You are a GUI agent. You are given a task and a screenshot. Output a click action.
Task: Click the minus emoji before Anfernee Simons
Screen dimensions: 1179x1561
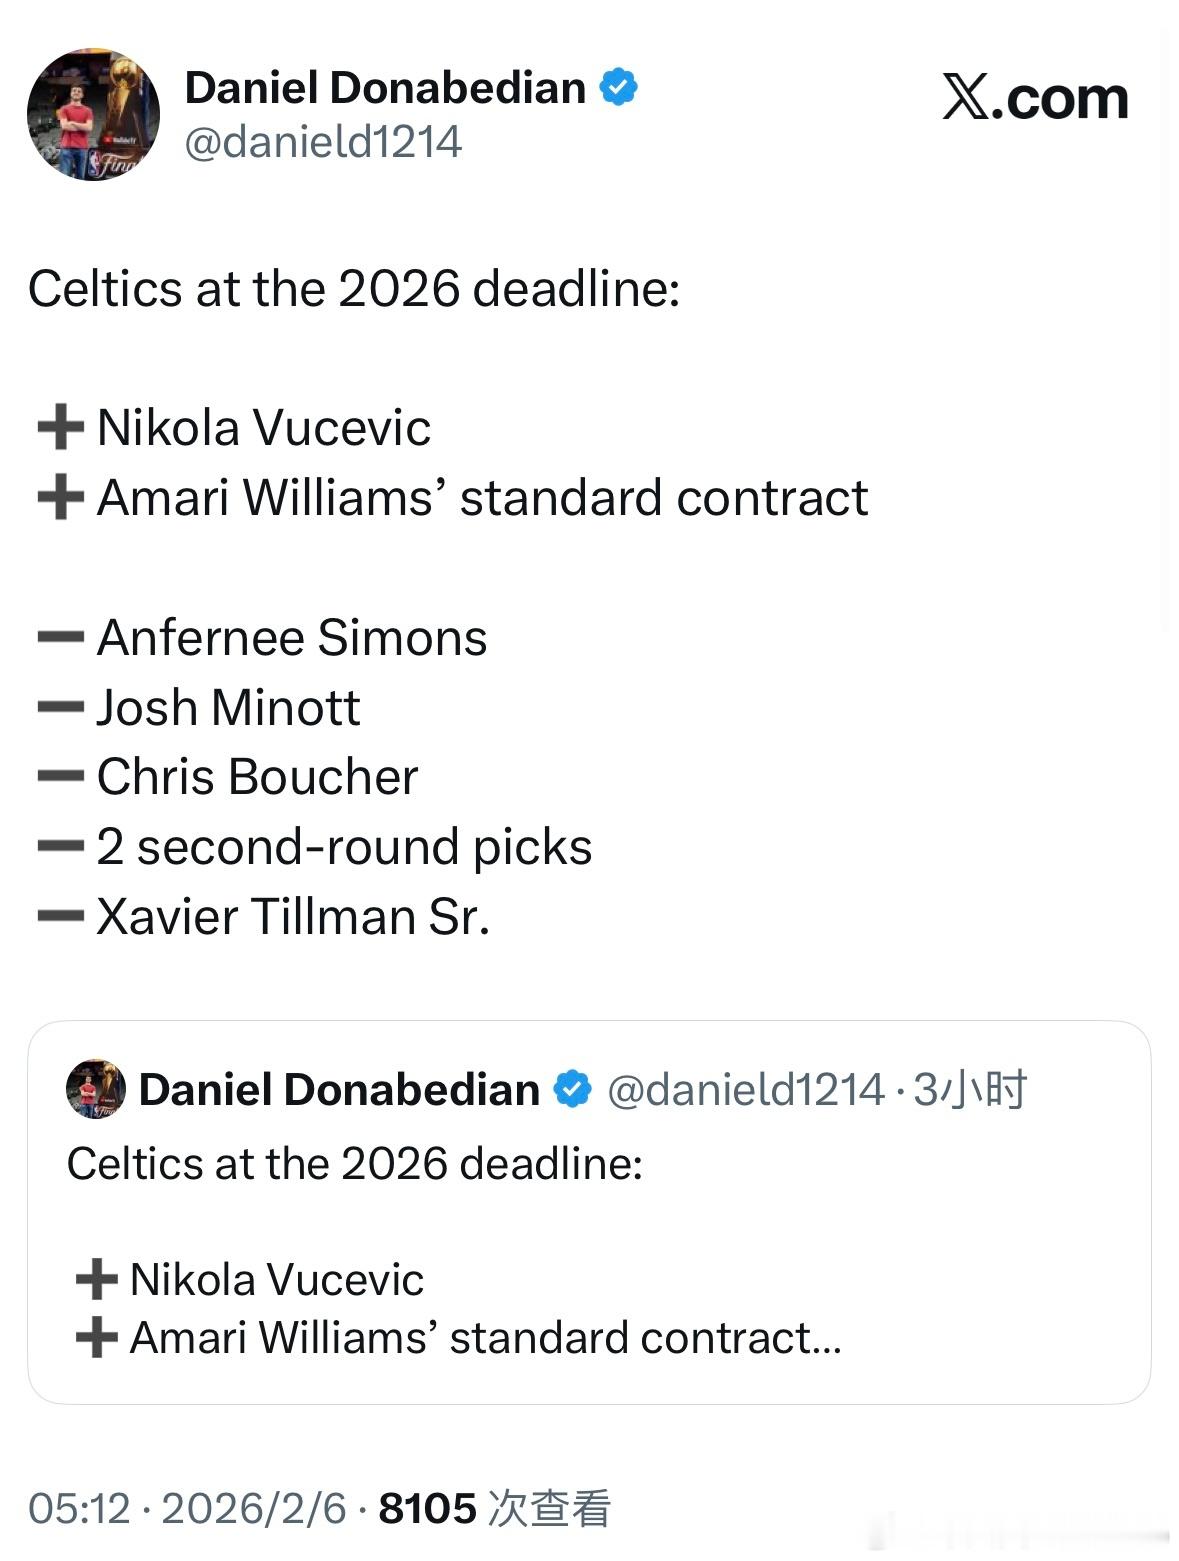[60, 637]
